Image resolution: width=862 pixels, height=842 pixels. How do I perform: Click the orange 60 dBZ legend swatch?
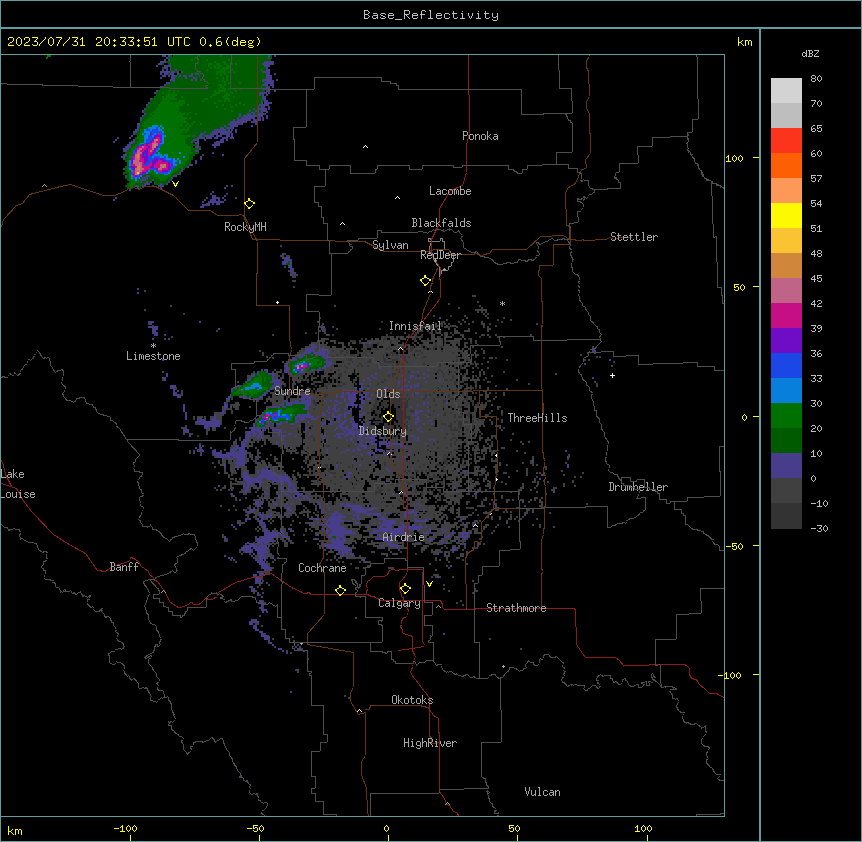(786, 165)
